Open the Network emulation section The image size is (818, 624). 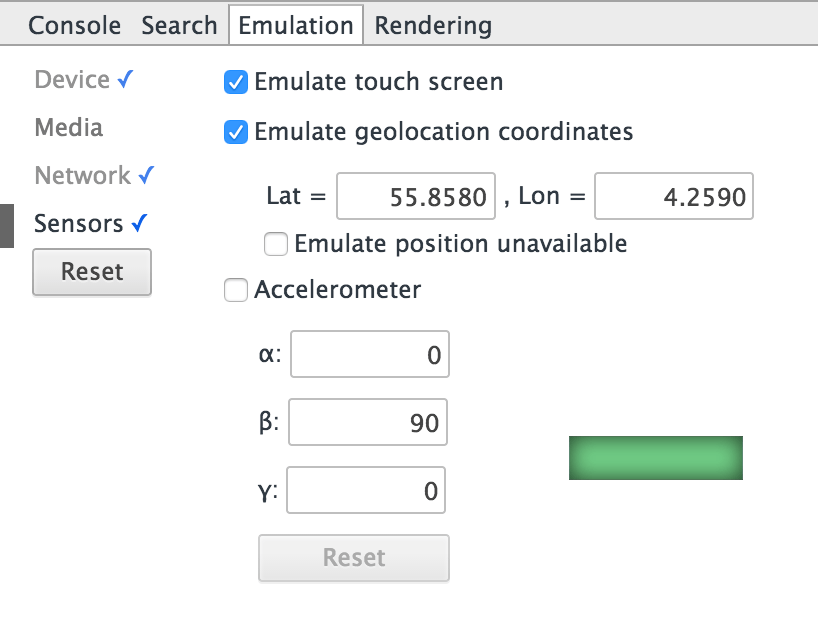point(78,175)
